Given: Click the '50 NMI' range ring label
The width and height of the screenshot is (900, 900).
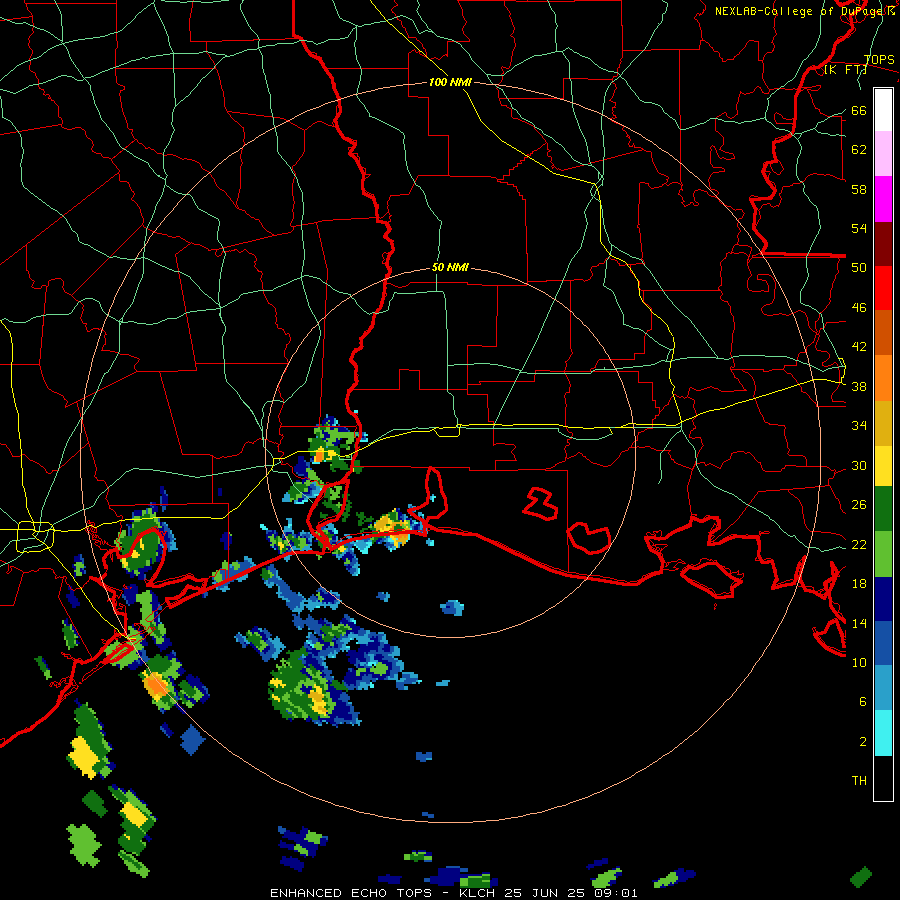Looking at the screenshot, I should point(450,267).
